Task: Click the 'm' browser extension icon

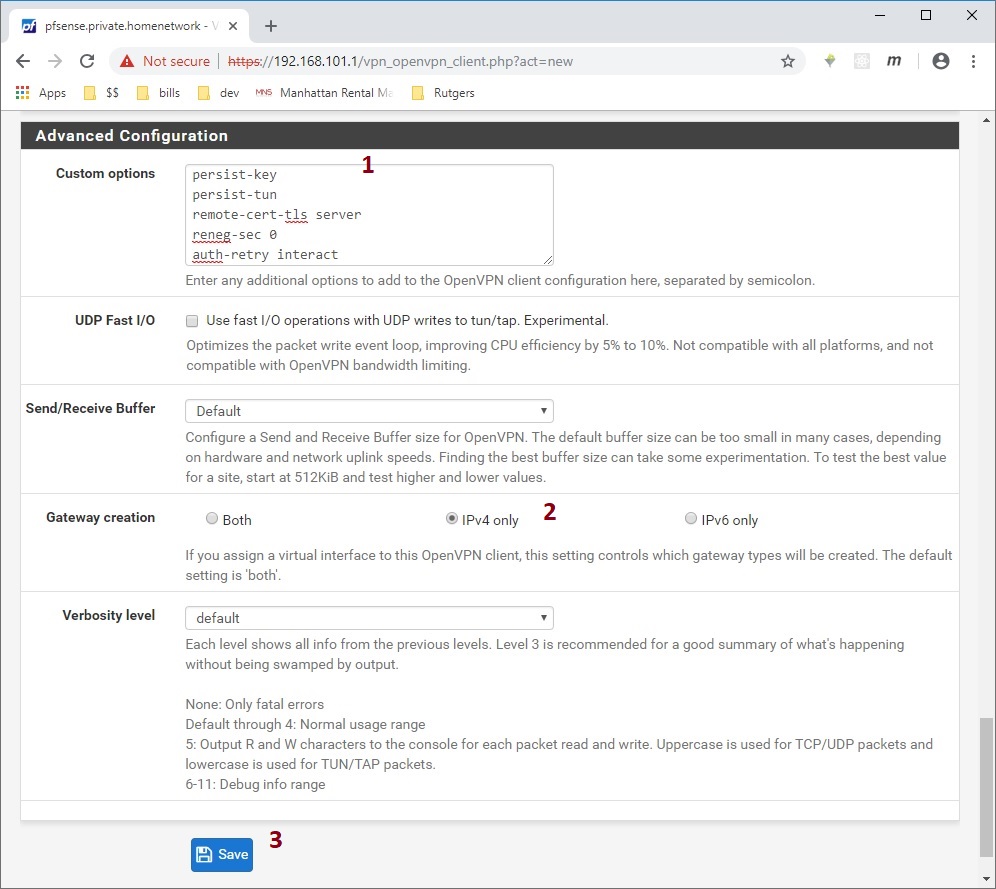Action: click(894, 61)
